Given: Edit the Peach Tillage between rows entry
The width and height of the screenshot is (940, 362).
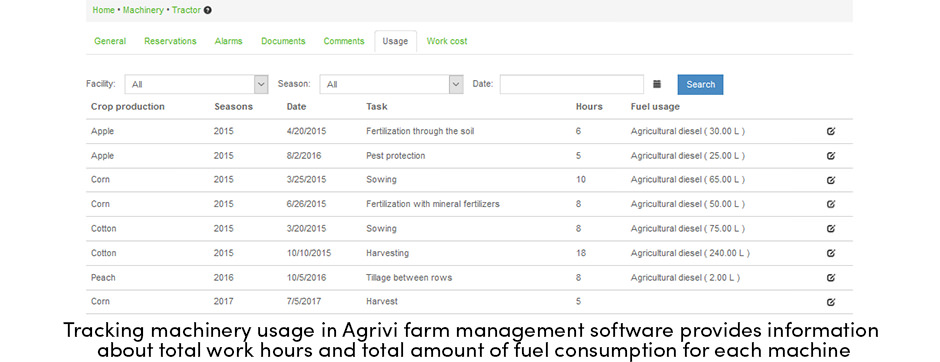Looking at the screenshot, I should pos(831,277).
